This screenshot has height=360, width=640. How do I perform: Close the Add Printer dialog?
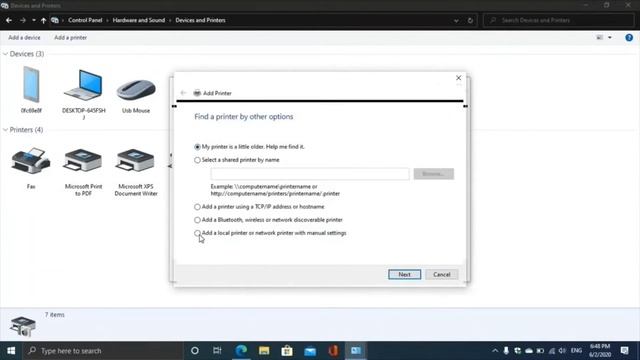click(458, 78)
